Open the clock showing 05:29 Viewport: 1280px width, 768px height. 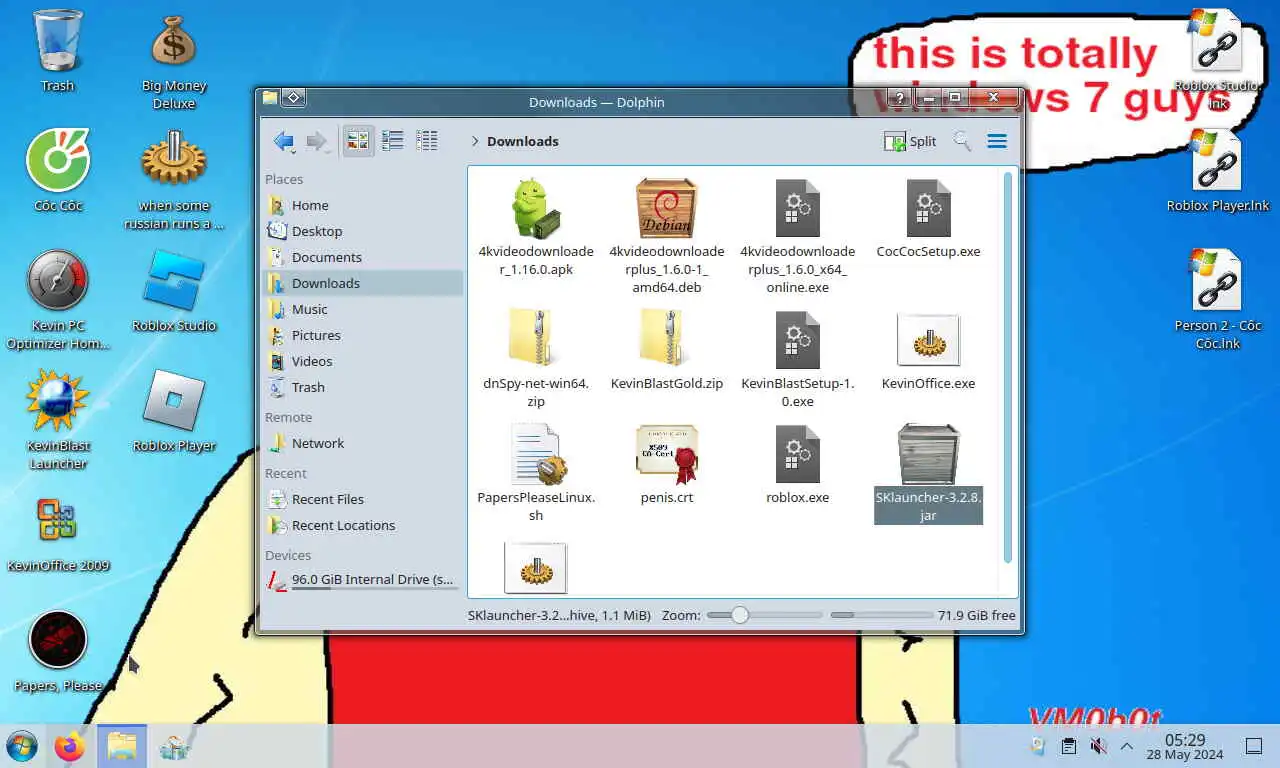pos(1185,746)
